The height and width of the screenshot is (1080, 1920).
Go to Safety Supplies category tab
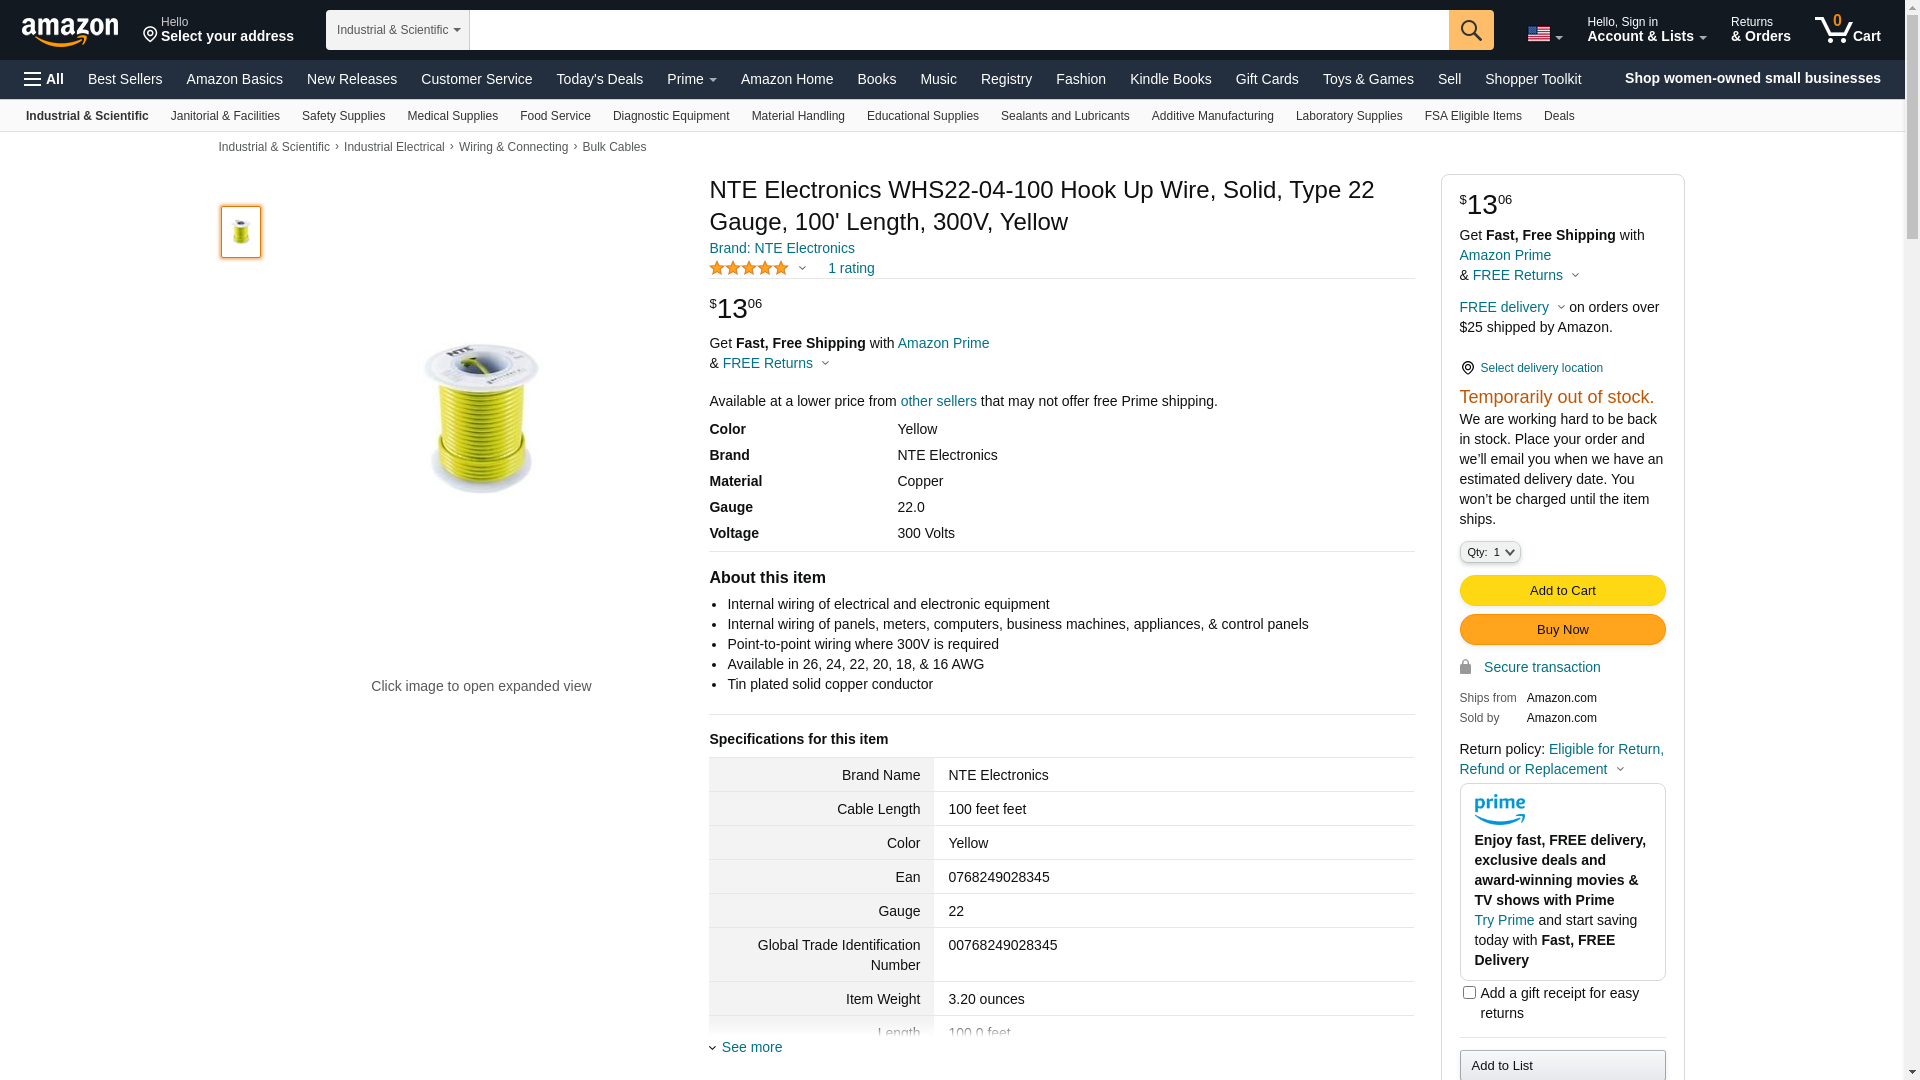click(343, 116)
